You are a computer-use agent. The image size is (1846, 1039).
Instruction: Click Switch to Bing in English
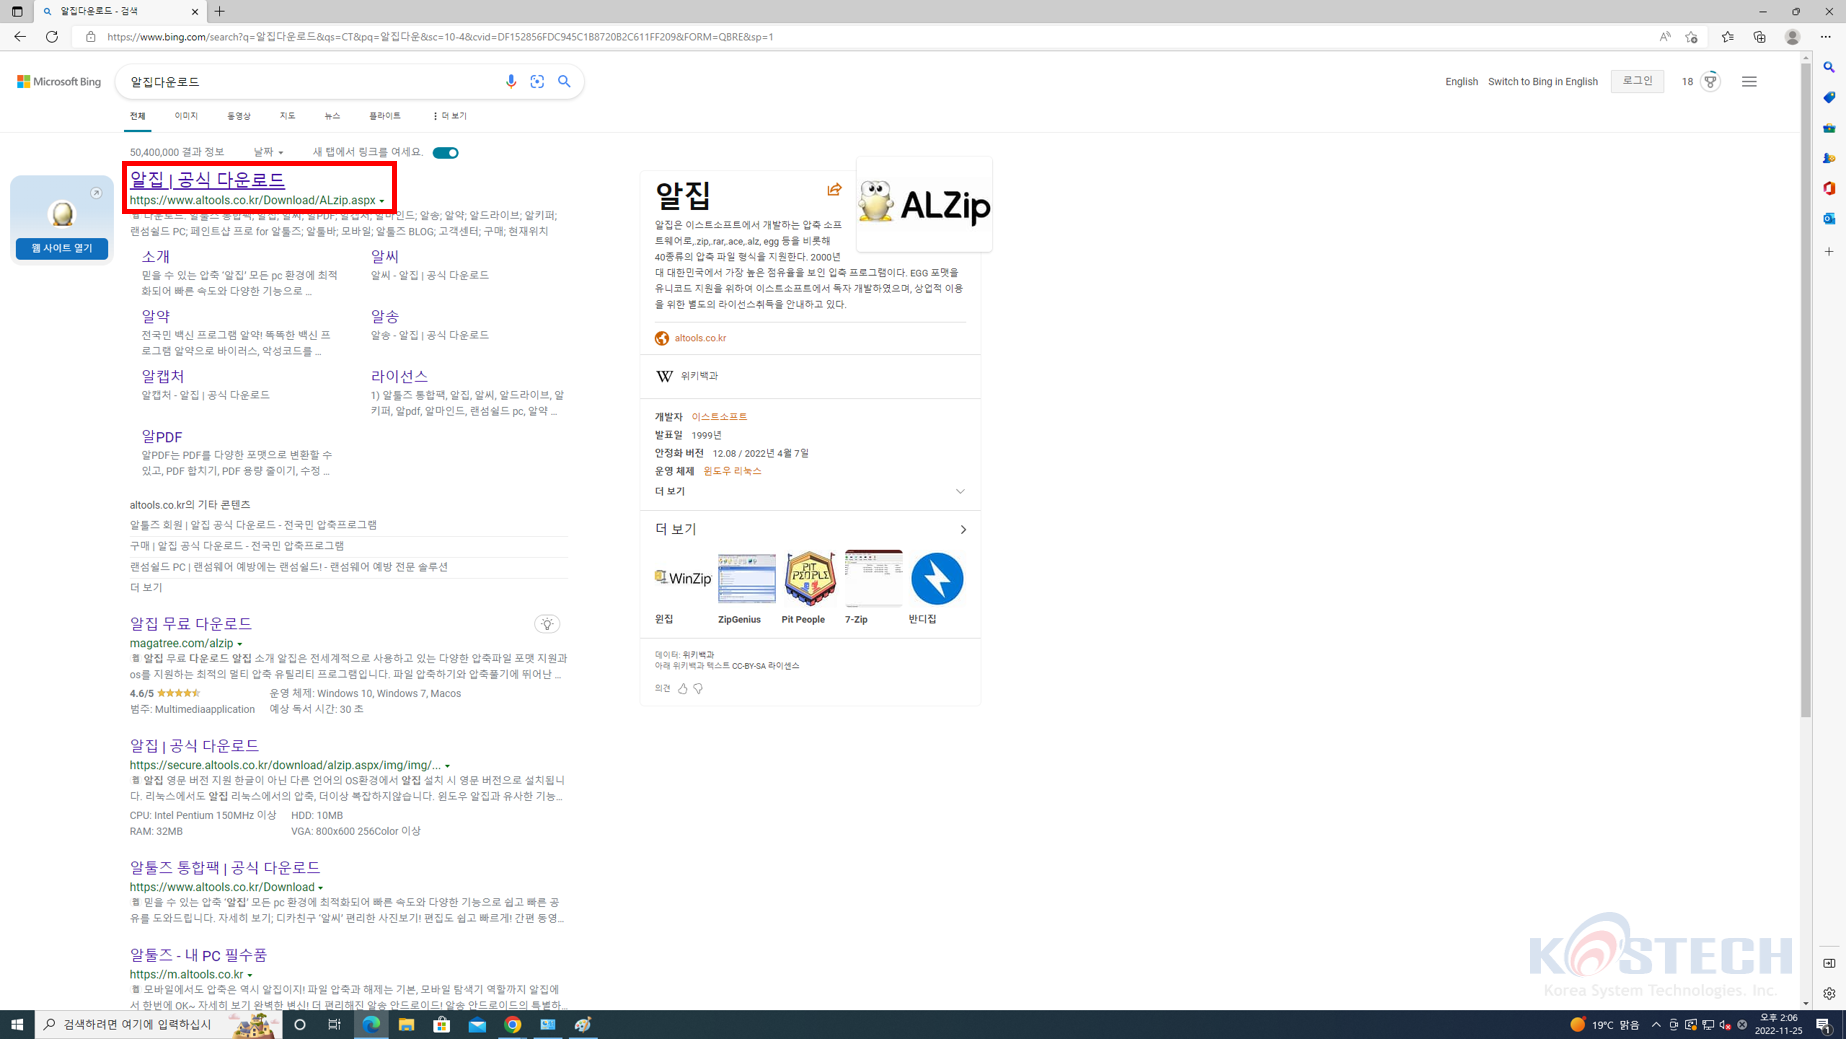pyautogui.click(x=1542, y=82)
